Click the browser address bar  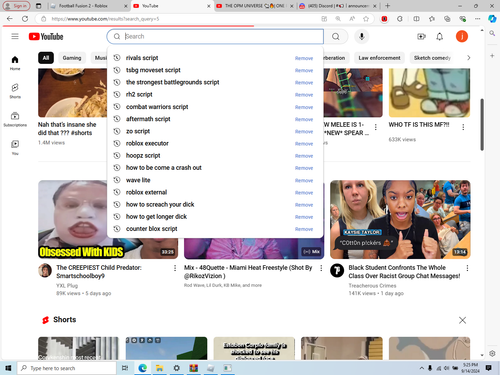[180, 19]
